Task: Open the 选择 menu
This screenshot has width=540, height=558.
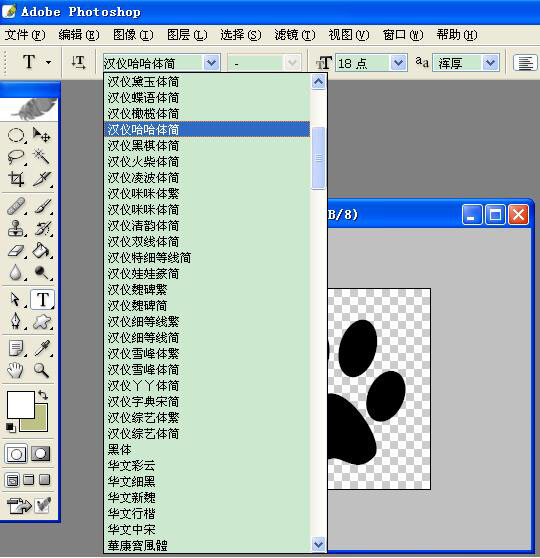Action: pos(241,35)
